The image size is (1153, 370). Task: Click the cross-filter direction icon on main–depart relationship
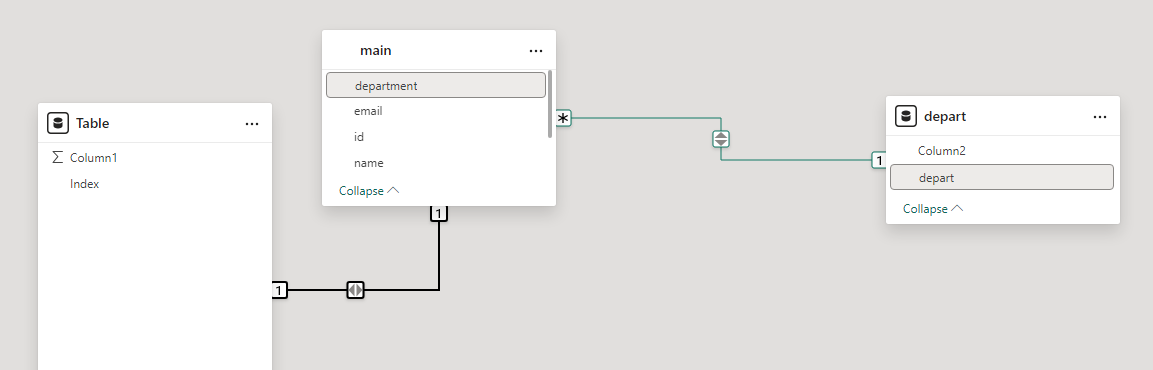(721, 138)
